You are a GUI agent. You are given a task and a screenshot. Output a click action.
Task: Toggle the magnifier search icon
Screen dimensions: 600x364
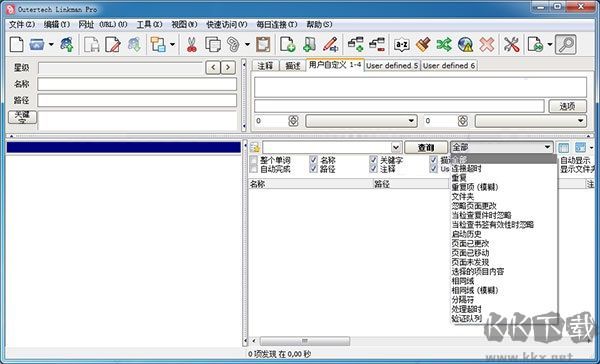[566, 45]
